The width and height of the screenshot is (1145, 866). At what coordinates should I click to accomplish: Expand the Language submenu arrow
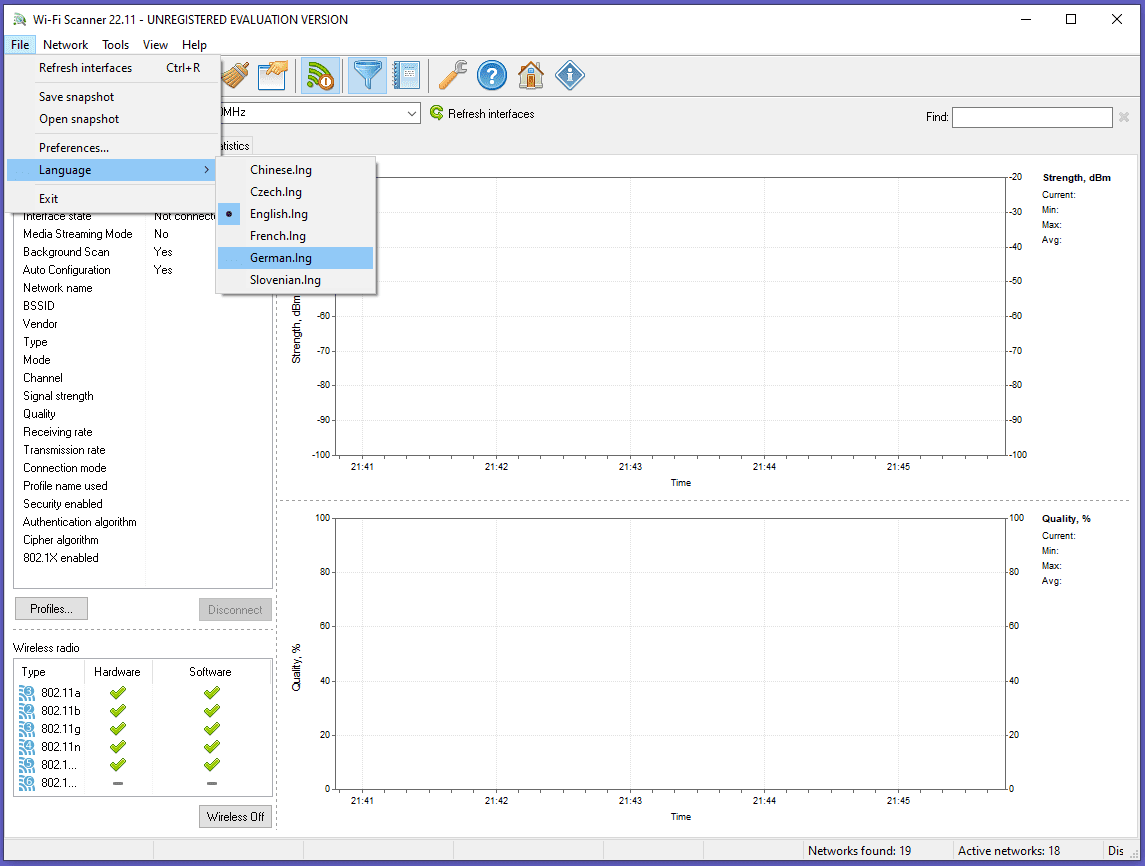point(207,169)
